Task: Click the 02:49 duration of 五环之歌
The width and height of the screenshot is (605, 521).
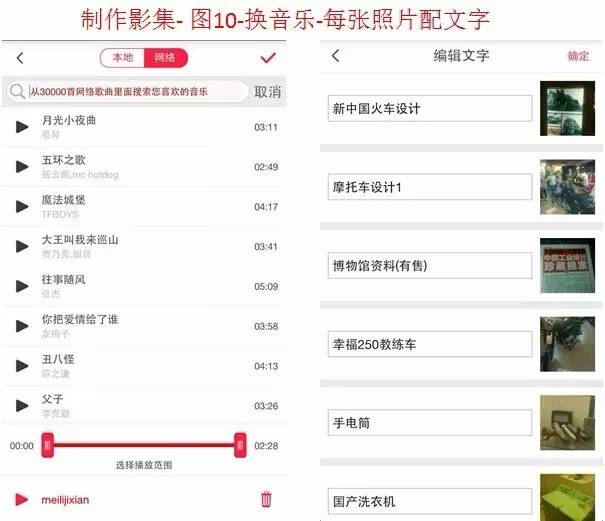Action: click(x=266, y=167)
